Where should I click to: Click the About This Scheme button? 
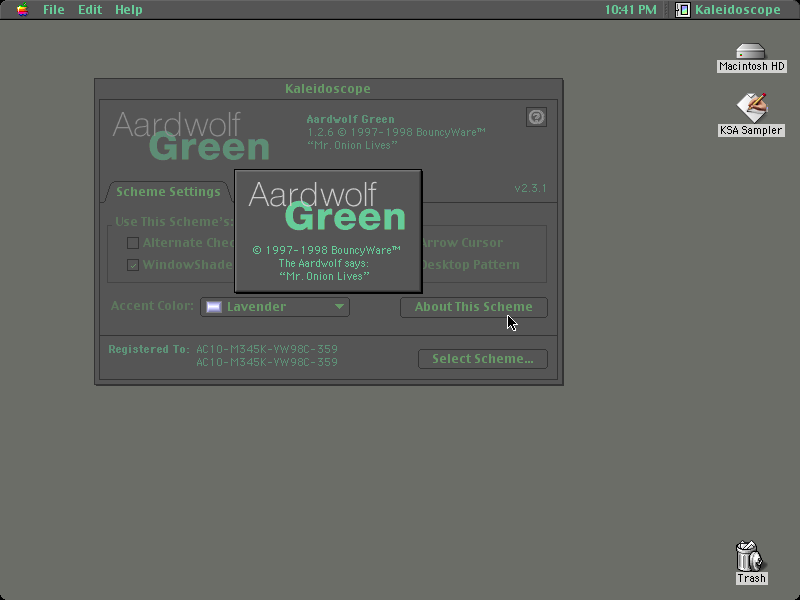tap(473, 307)
